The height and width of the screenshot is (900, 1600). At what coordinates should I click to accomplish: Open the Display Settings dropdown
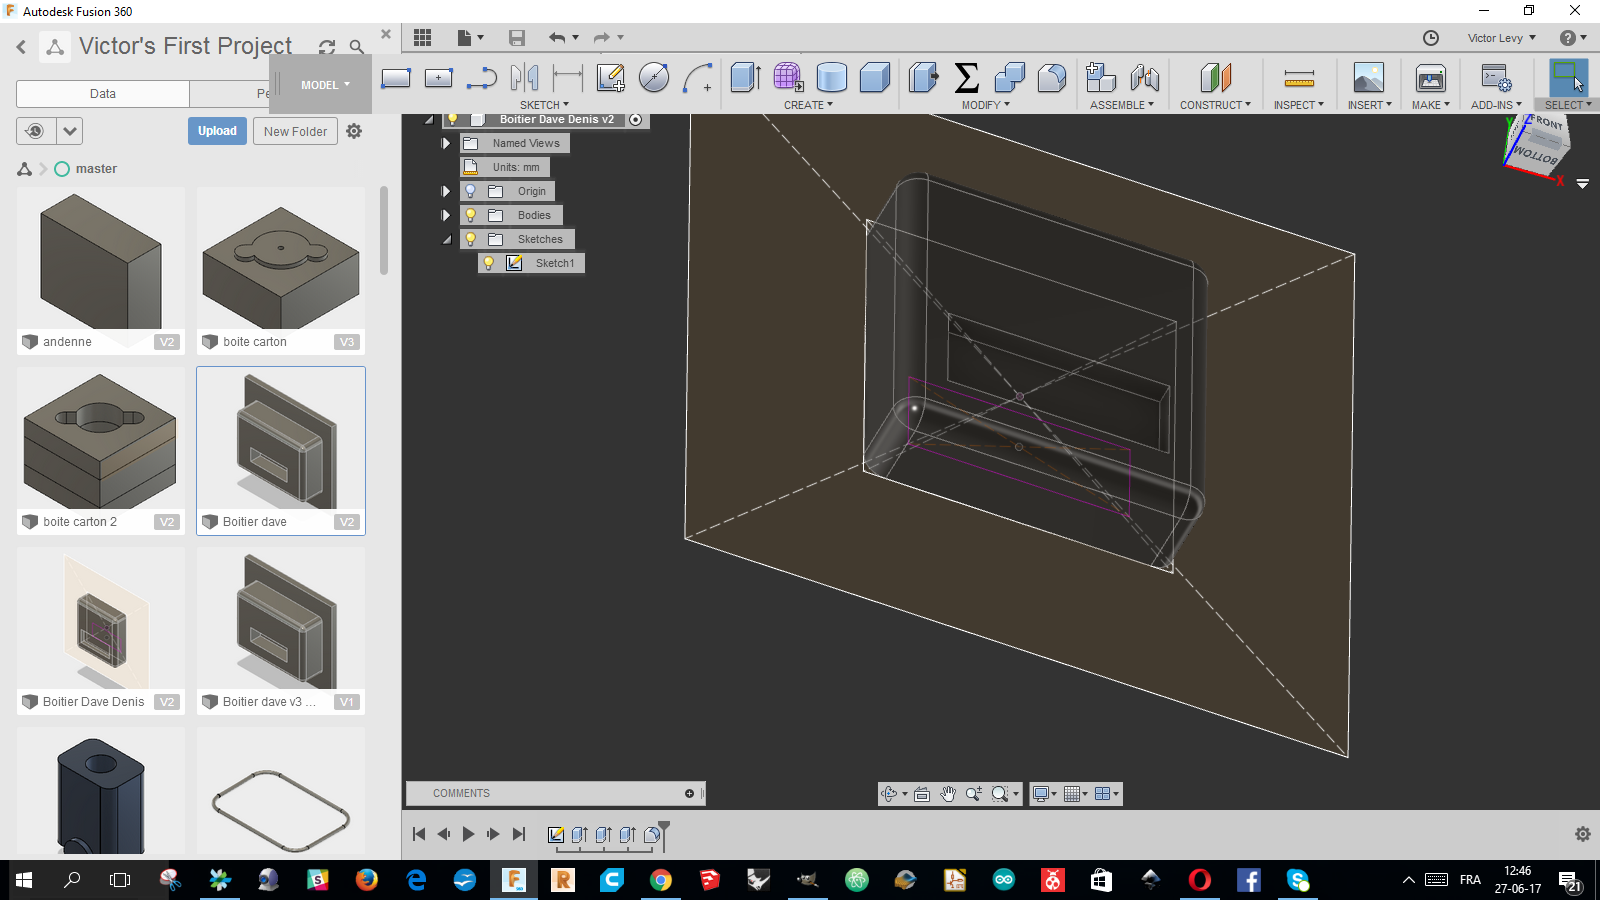click(1045, 794)
